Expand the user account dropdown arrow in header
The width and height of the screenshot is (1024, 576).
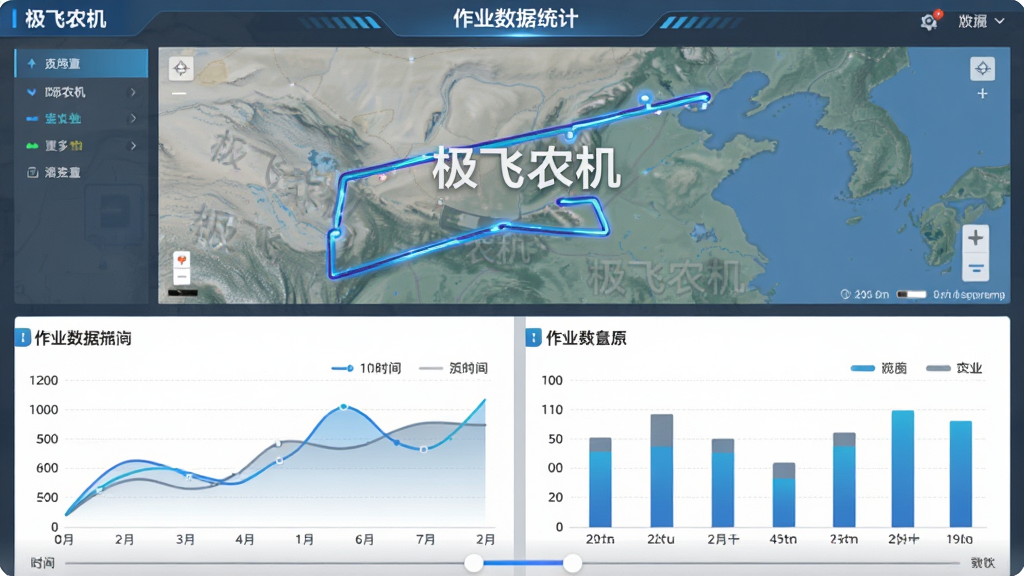[999, 22]
